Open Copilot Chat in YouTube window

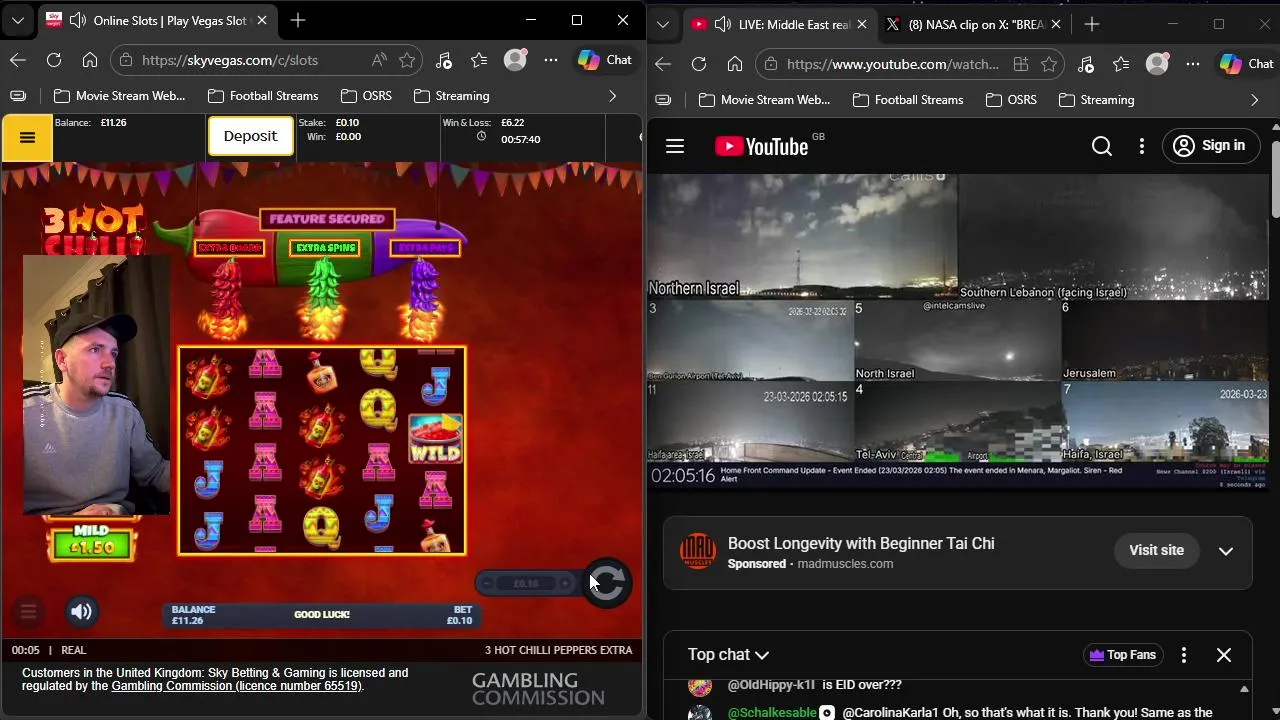[1247, 64]
